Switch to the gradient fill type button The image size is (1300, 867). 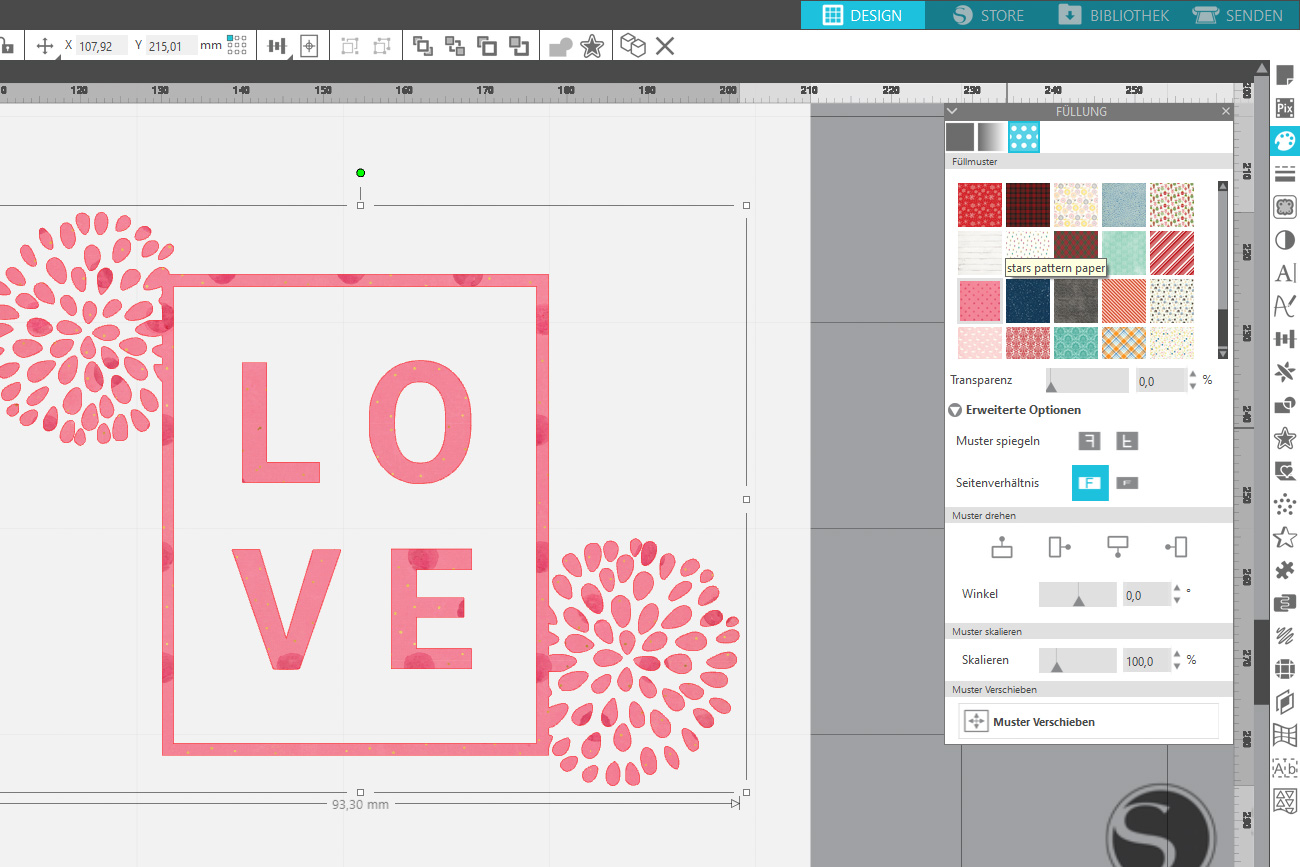pos(991,137)
